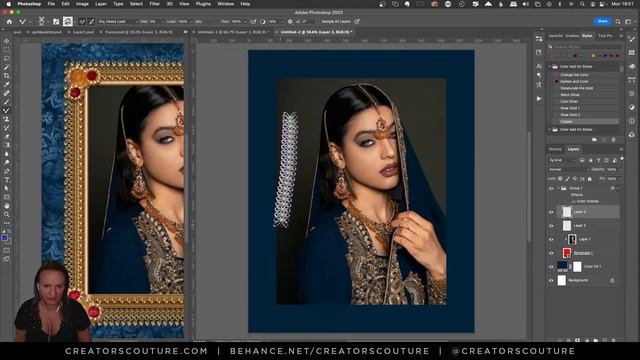Image resolution: width=640 pixels, height=360 pixels.
Task: Create a new layer
Action: (x=604, y=340)
